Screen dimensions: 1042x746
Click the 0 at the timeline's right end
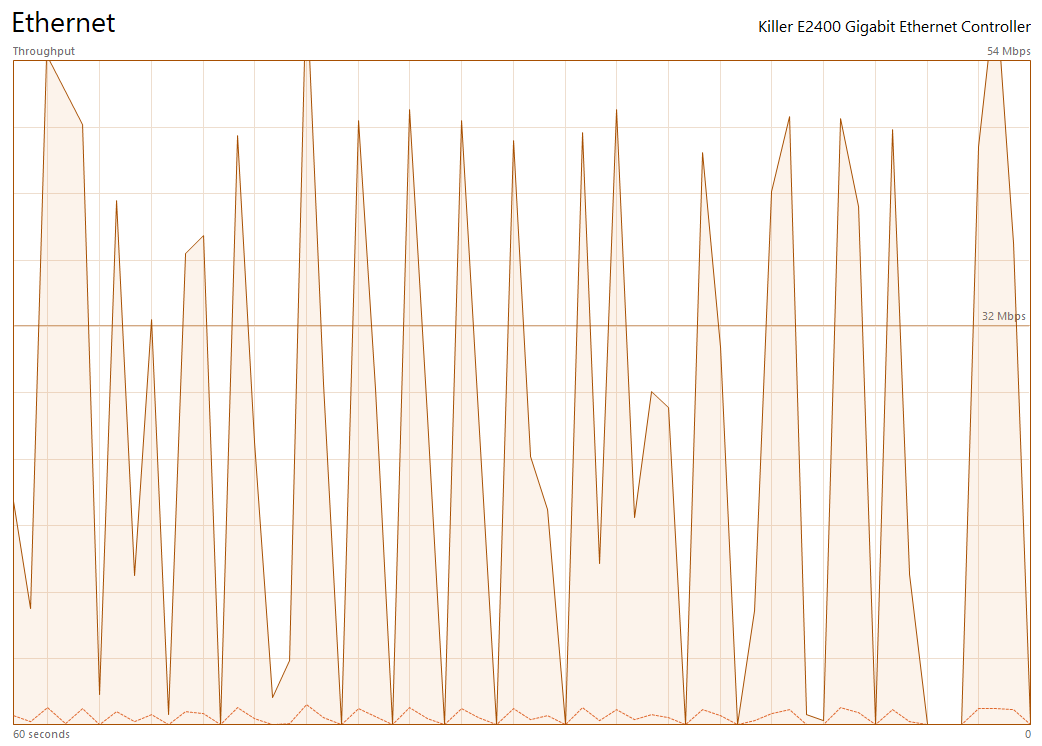click(1027, 733)
